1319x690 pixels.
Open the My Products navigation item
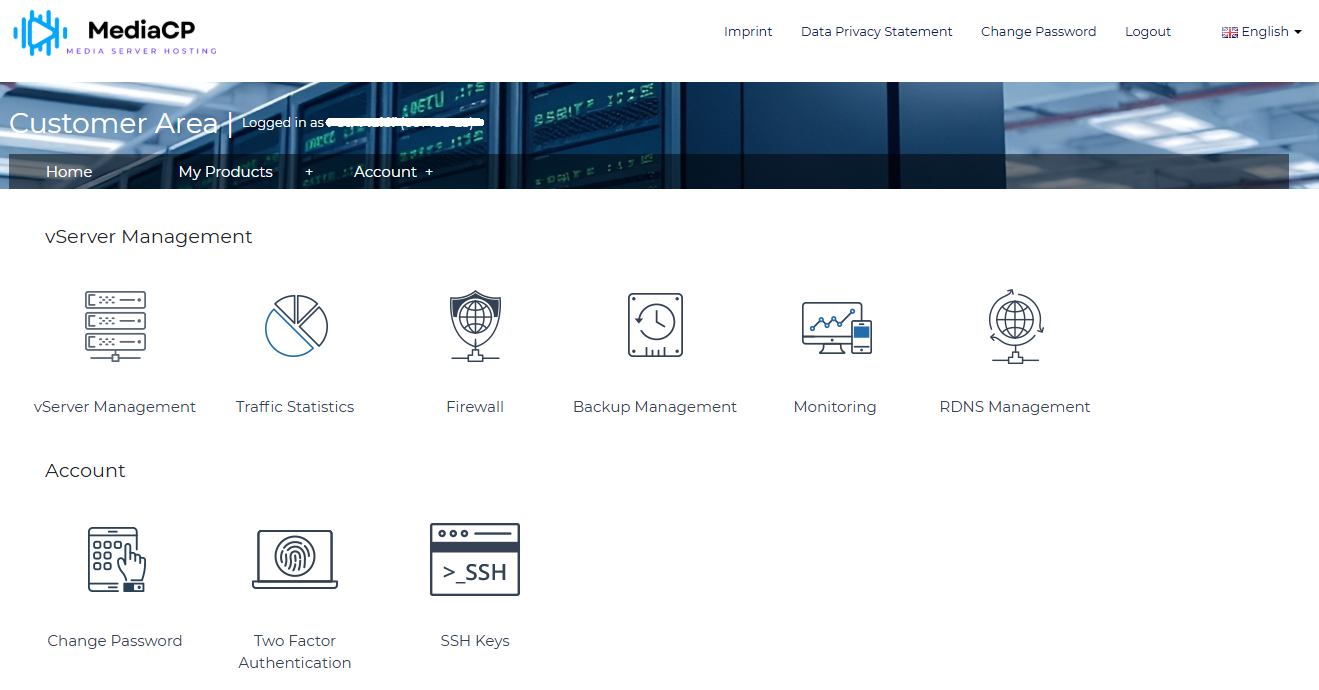pyautogui.click(x=226, y=172)
